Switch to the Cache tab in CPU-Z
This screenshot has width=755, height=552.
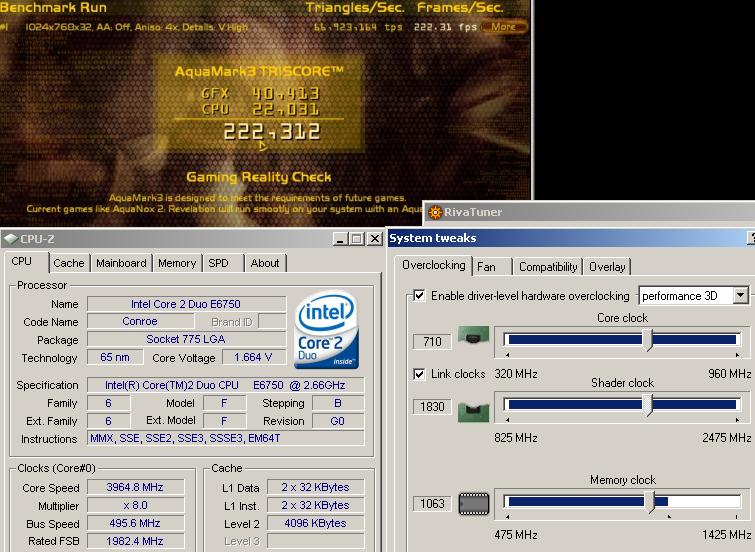click(68, 263)
